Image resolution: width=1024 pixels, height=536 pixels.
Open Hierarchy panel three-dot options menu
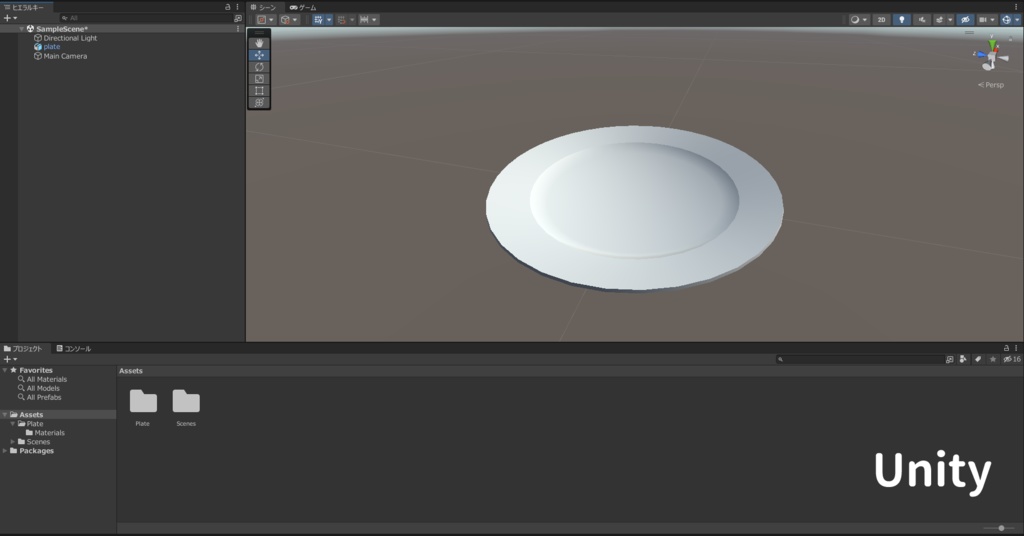point(237,7)
